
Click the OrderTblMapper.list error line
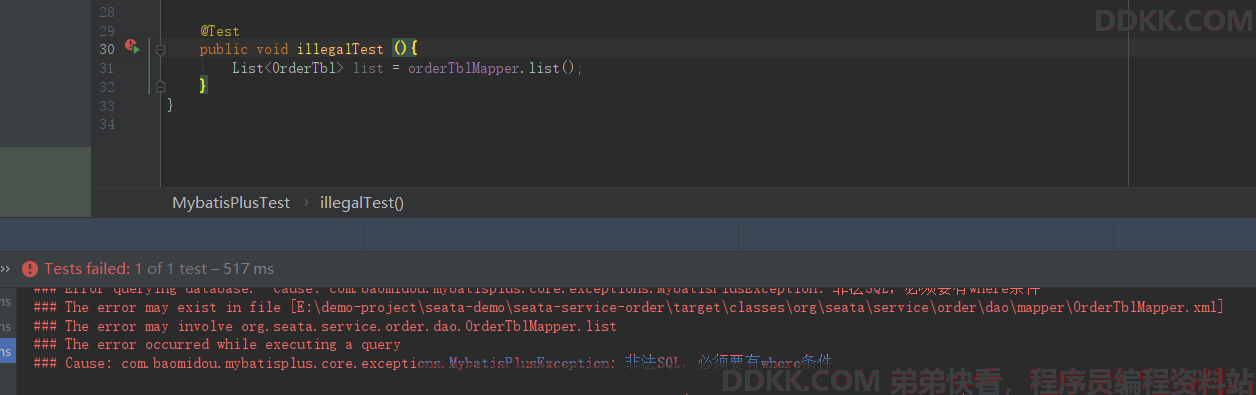coord(340,326)
